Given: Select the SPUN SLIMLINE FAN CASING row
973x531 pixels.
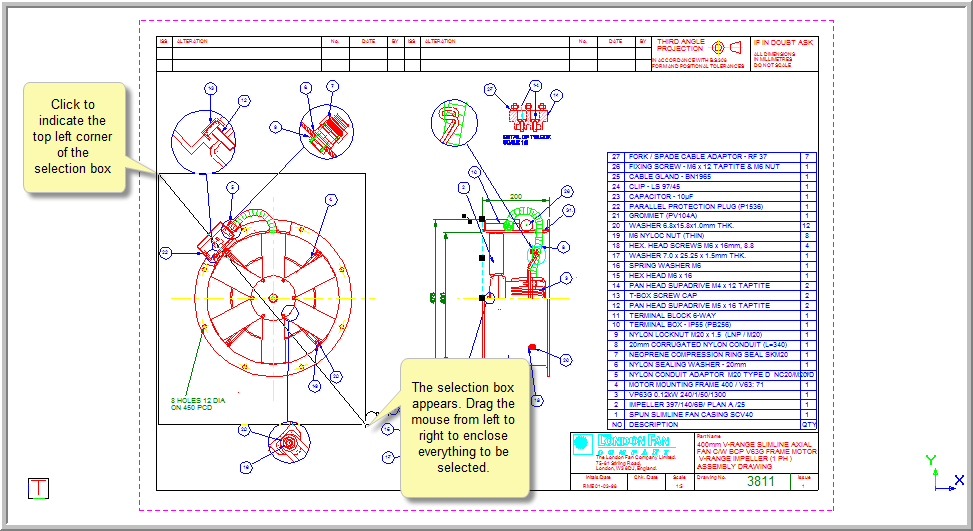Looking at the screenshot, I should click(698, 413).
